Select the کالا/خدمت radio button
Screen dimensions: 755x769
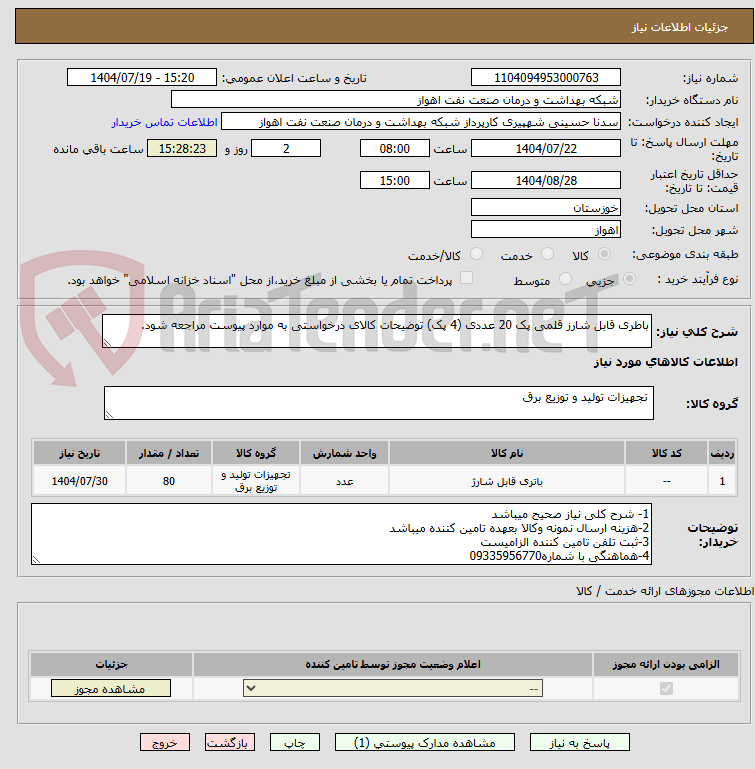click(x=476, y=254)
